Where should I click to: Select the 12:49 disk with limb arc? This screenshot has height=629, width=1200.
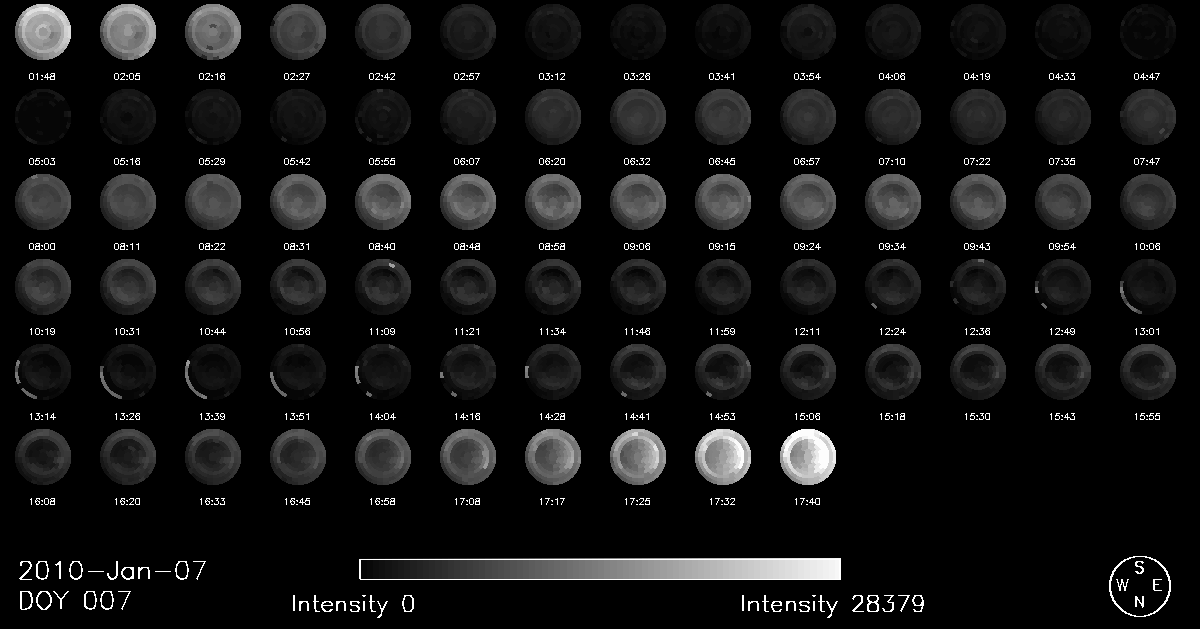[1062, 287]
